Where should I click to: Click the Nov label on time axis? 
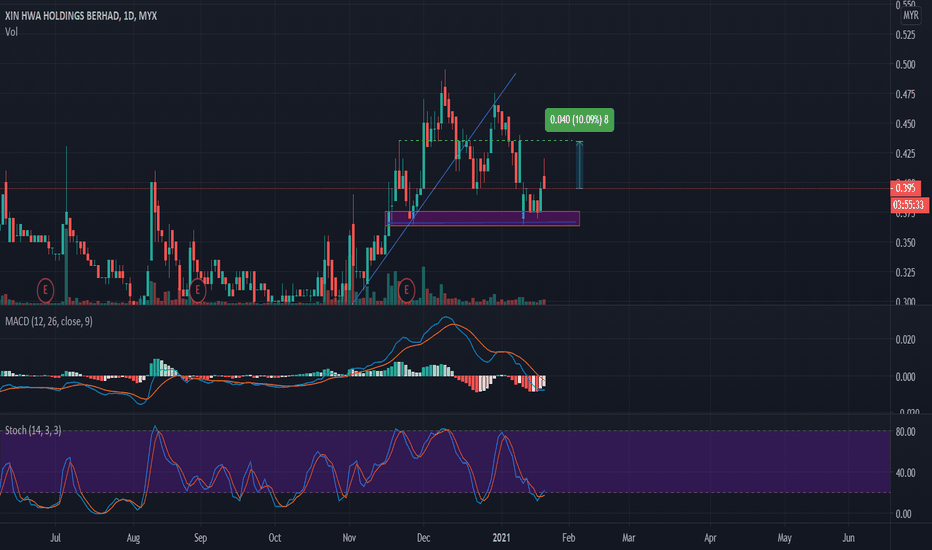click(349, 538)
